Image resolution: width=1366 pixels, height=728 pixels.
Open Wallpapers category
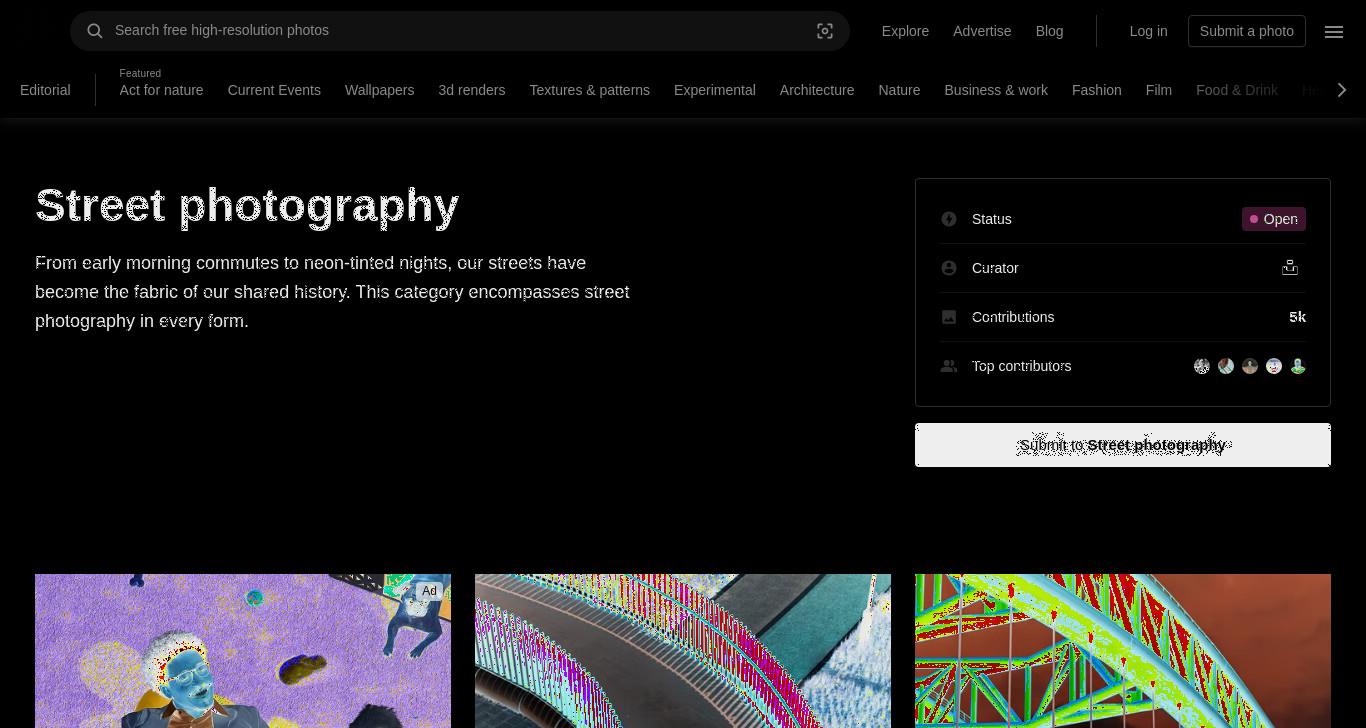point(379,90)
